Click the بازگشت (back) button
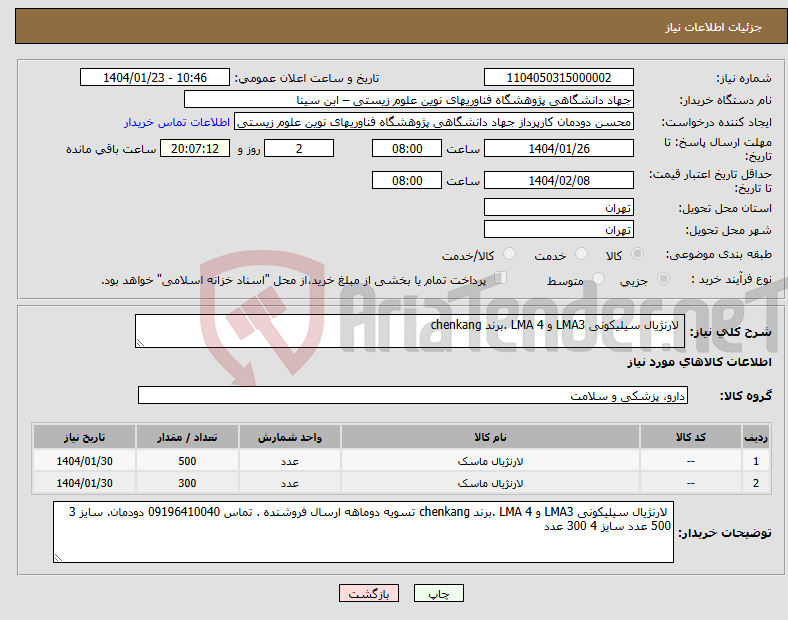The height and width of the screenshot is (620, 788). pyautogui.click(x=369, y=593)
